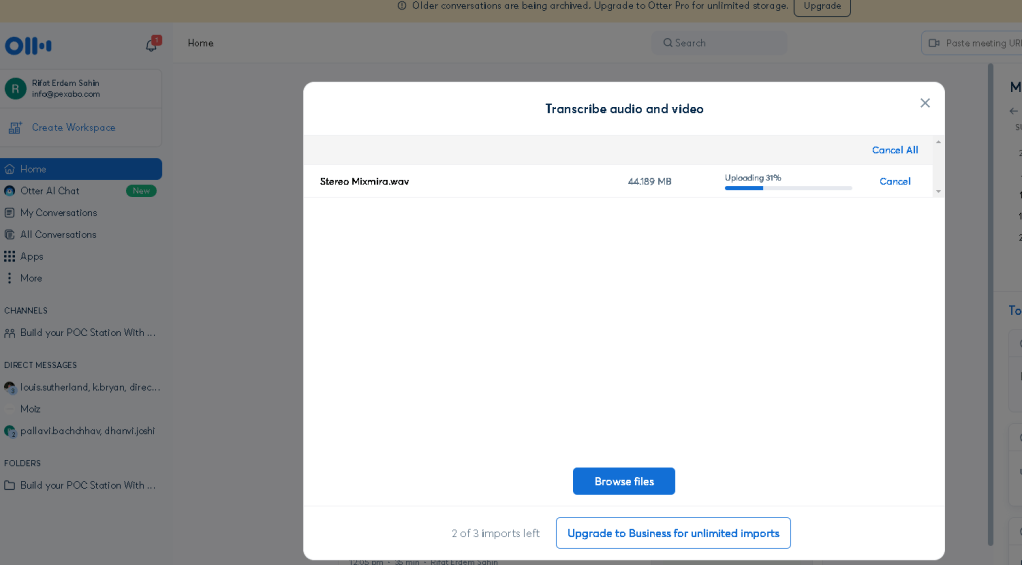Click the New badge on Otter AI Chat
The width and height of the screenshot is (1022, 565).
pyautogui.click(x=141, y=191)
